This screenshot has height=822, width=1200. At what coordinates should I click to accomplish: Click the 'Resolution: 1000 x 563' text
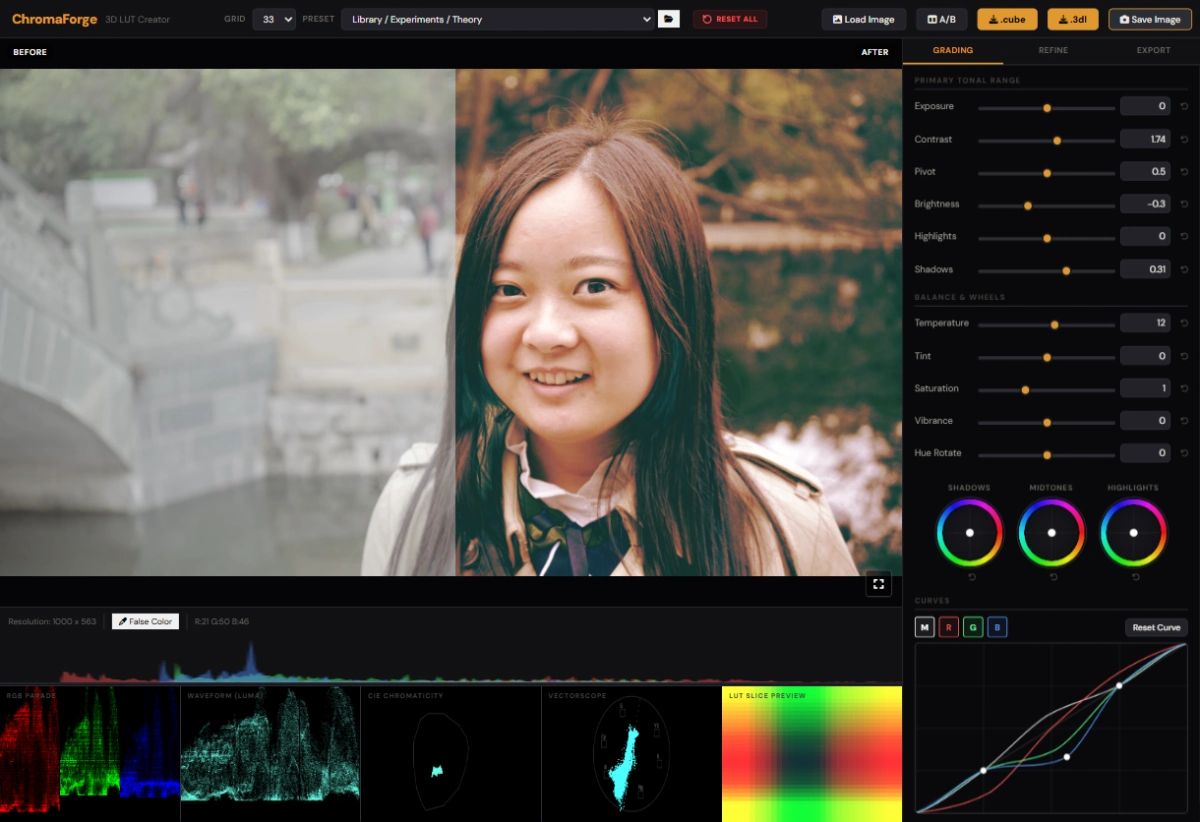coord(52,622)
